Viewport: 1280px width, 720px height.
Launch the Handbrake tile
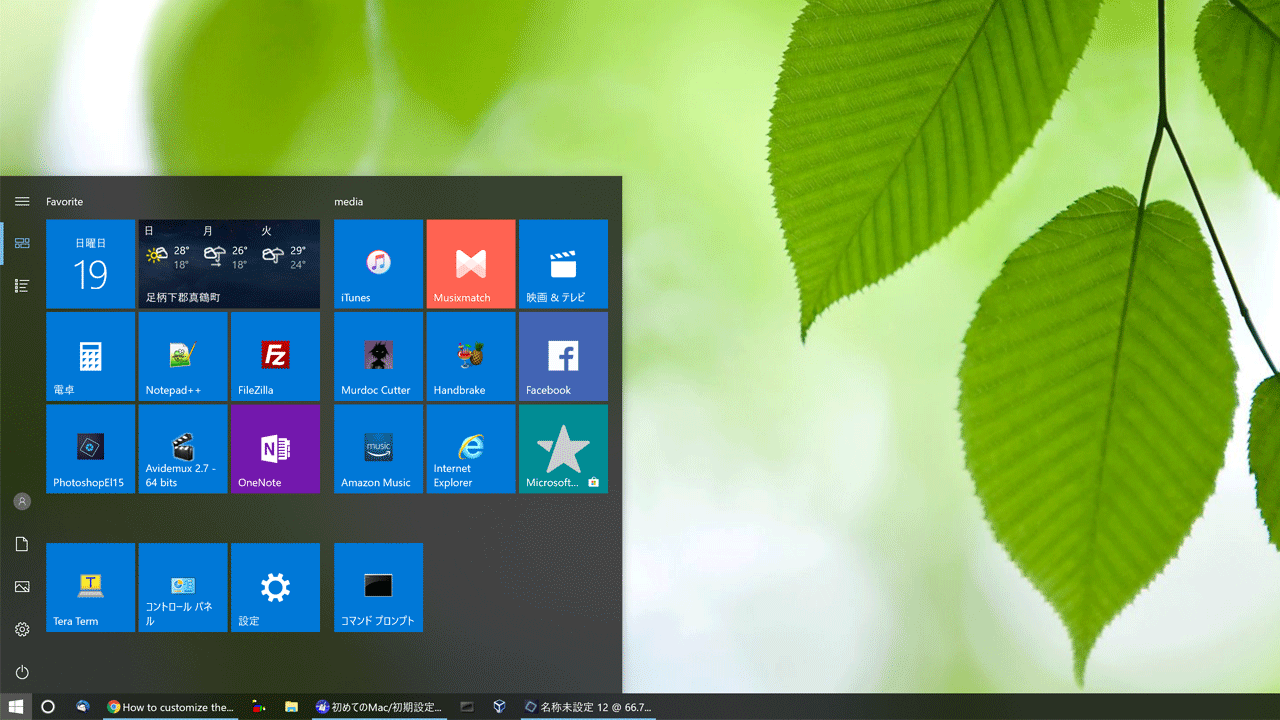[x=471, y=356]
